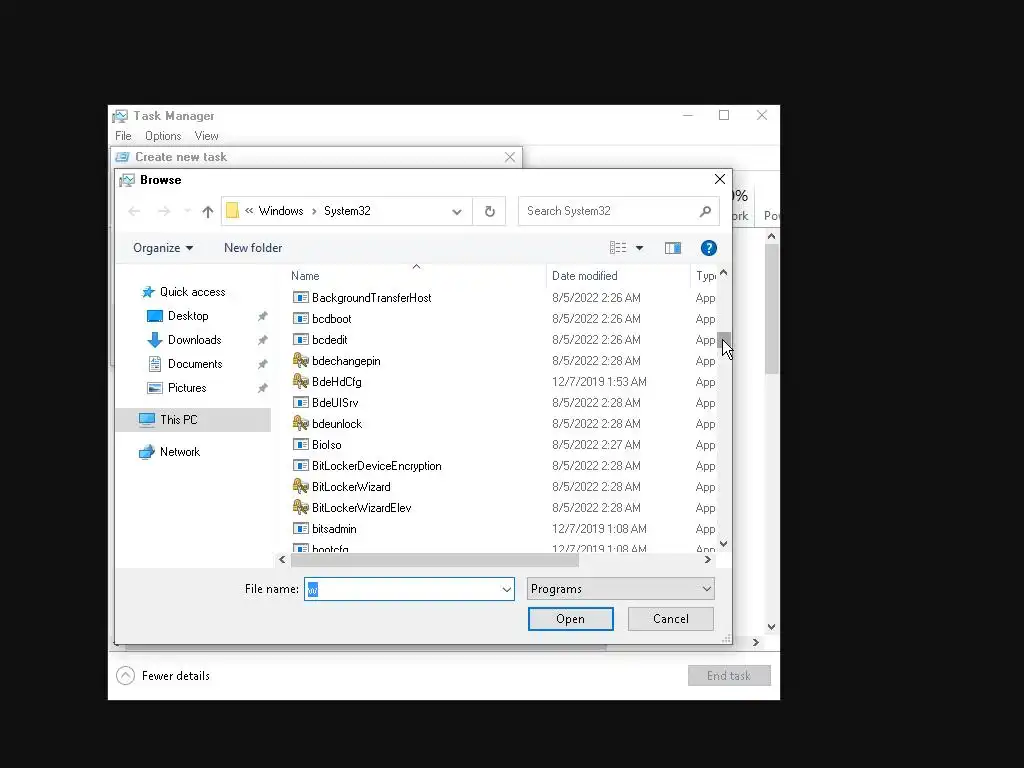Unpin Desktop using its pin icon
Screen dimensions: 1024x768
point(263,316)
